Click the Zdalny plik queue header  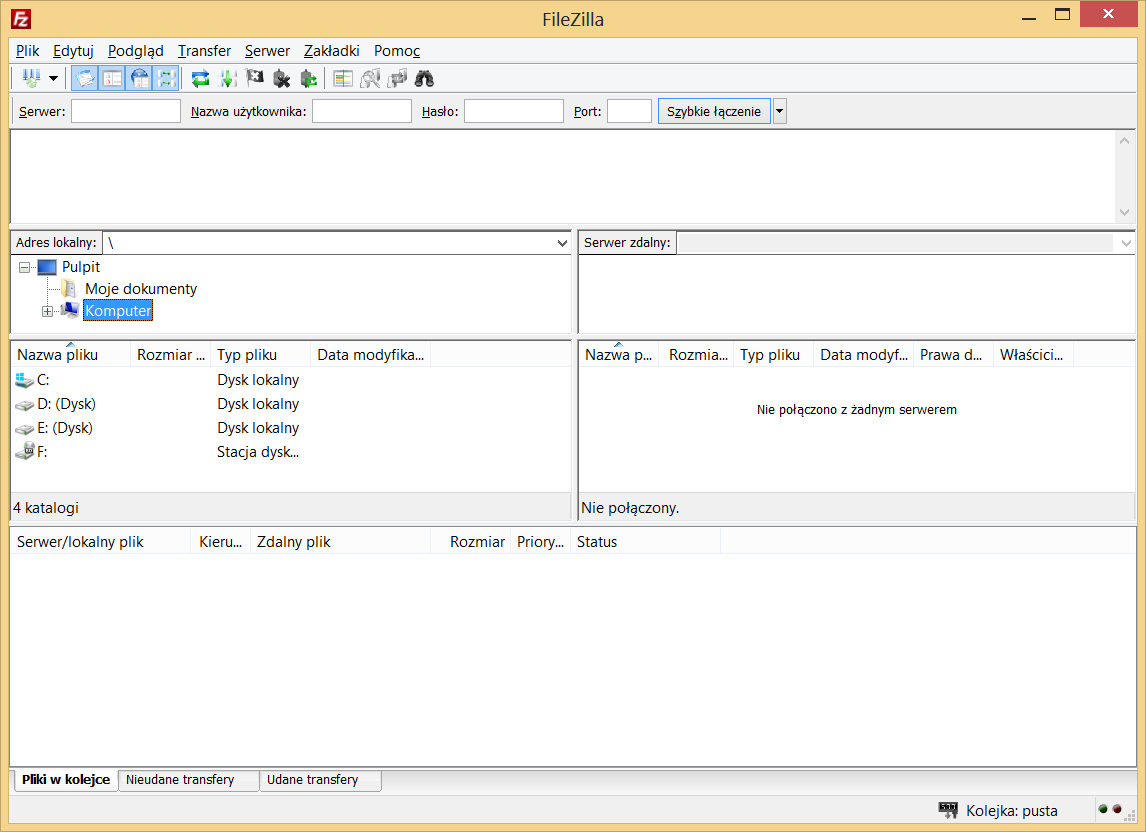point(341,542)
